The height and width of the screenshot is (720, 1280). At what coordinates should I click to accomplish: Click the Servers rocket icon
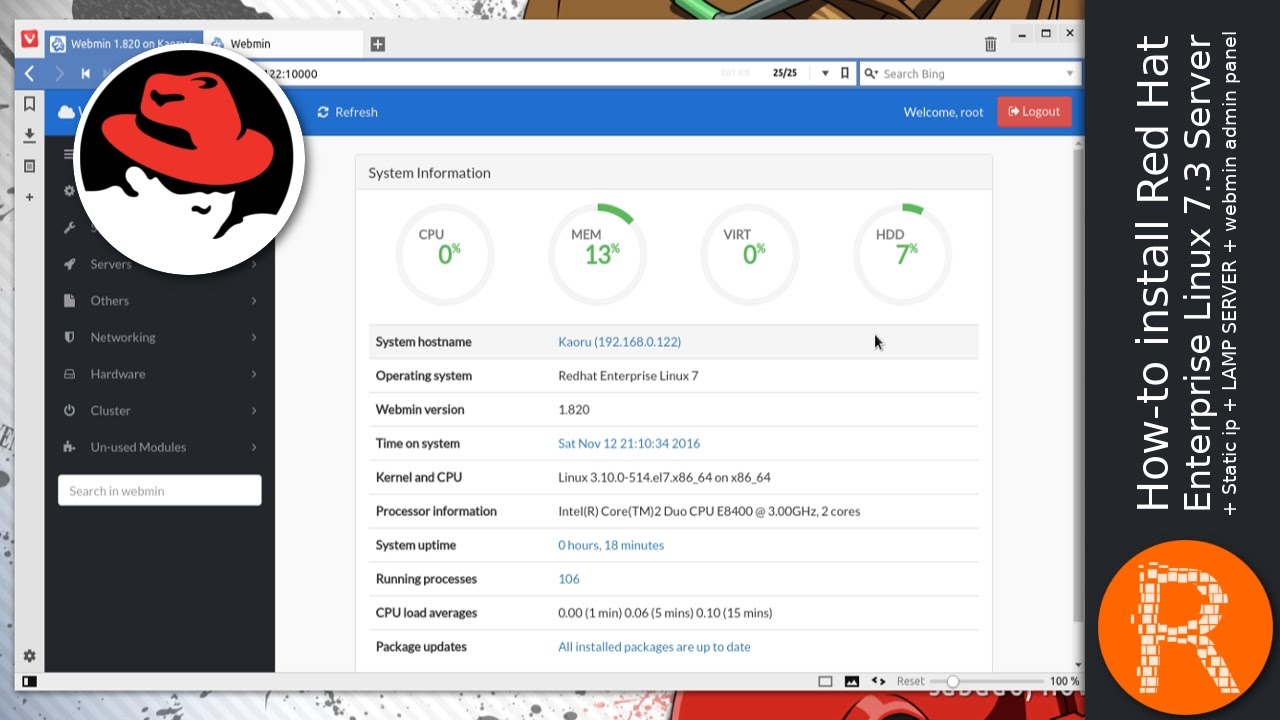pos(69,264)
